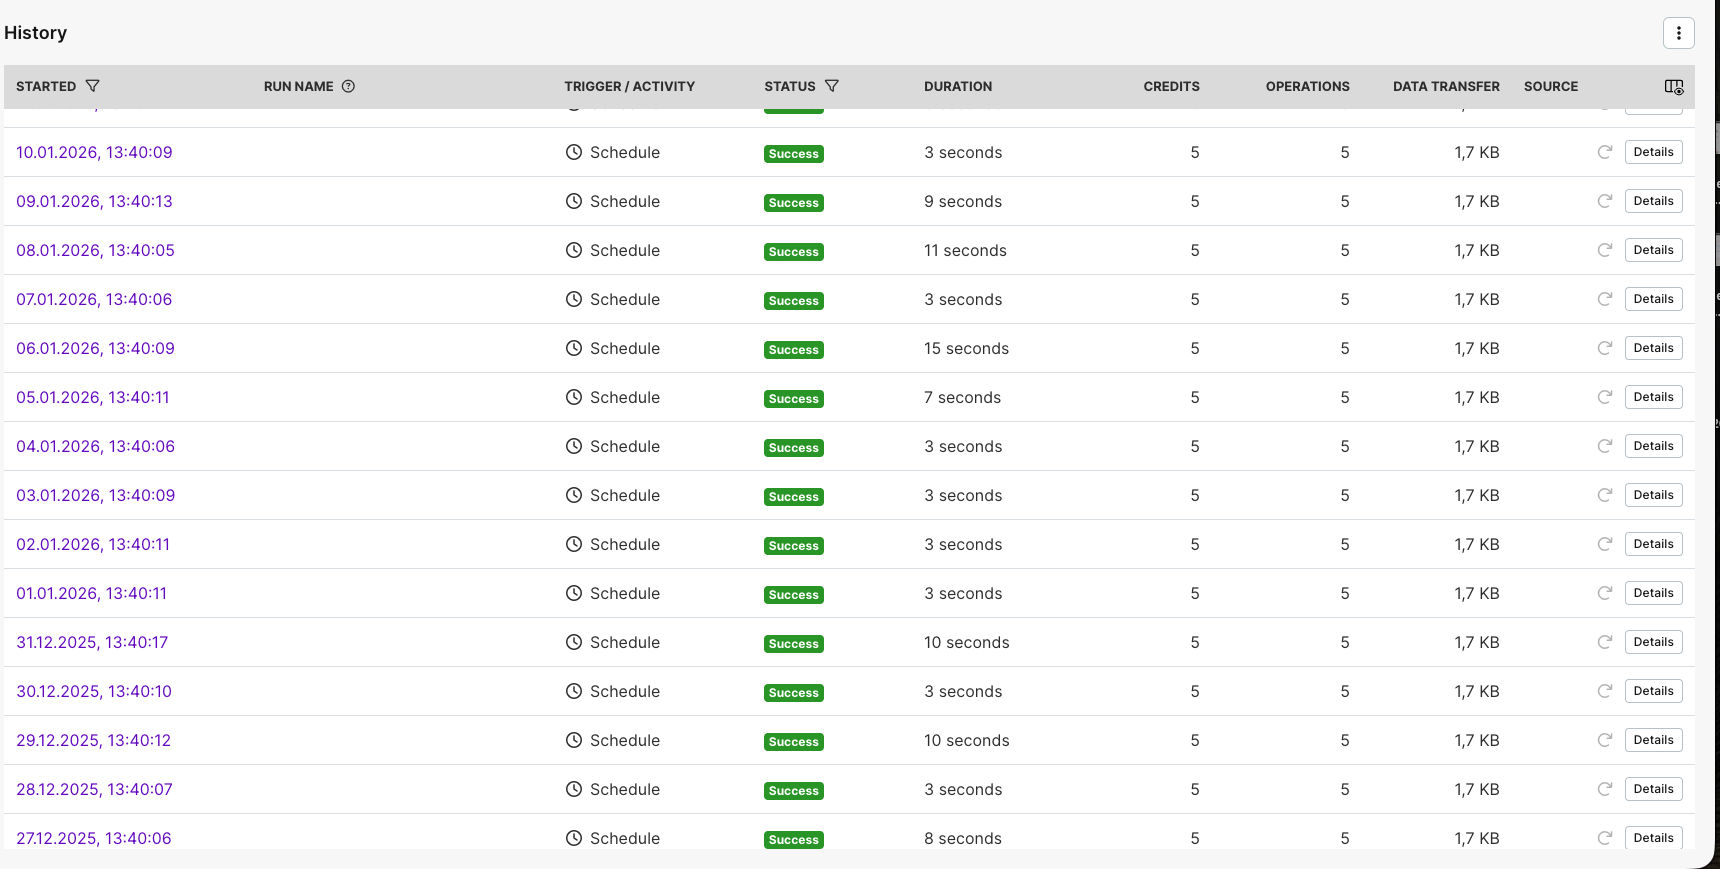Open the 10.01.2026, 13:40:09 run link
The height and width of the screenshot is (869, 1720).
[x=94, y=152]
